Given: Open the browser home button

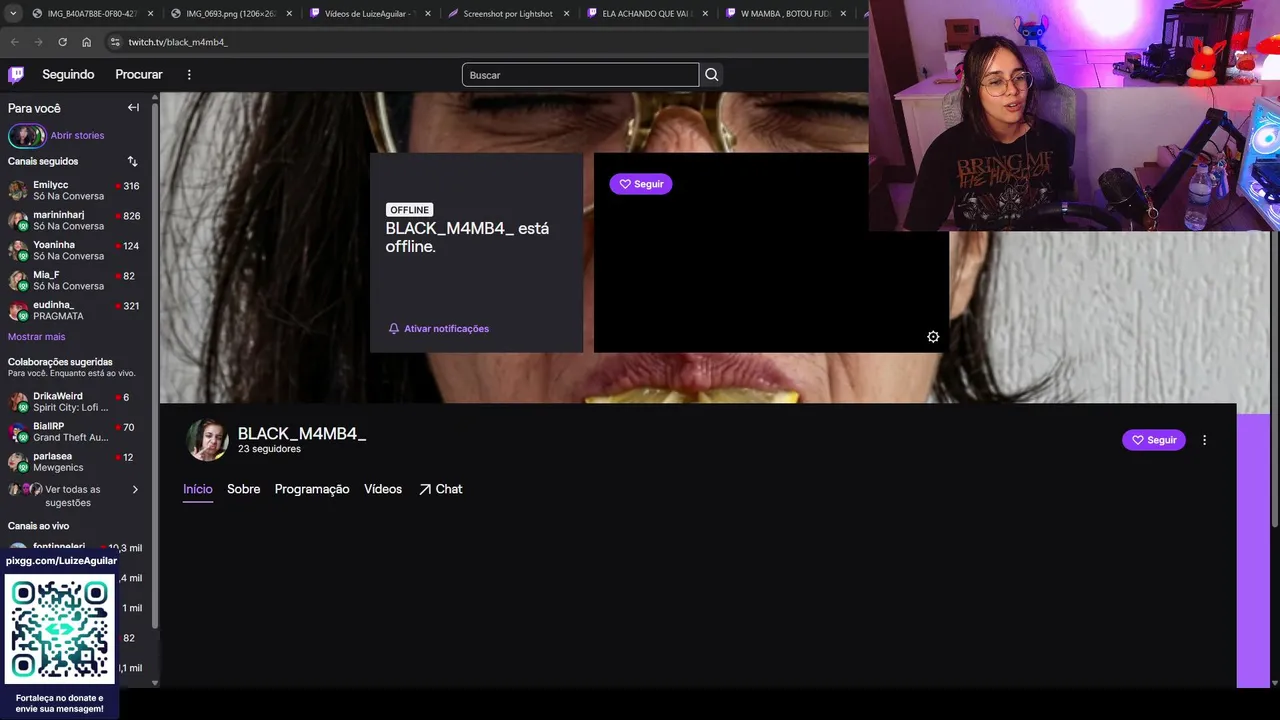Looking at the screenshot, I should pyautogui.click(x=86, y=42).
